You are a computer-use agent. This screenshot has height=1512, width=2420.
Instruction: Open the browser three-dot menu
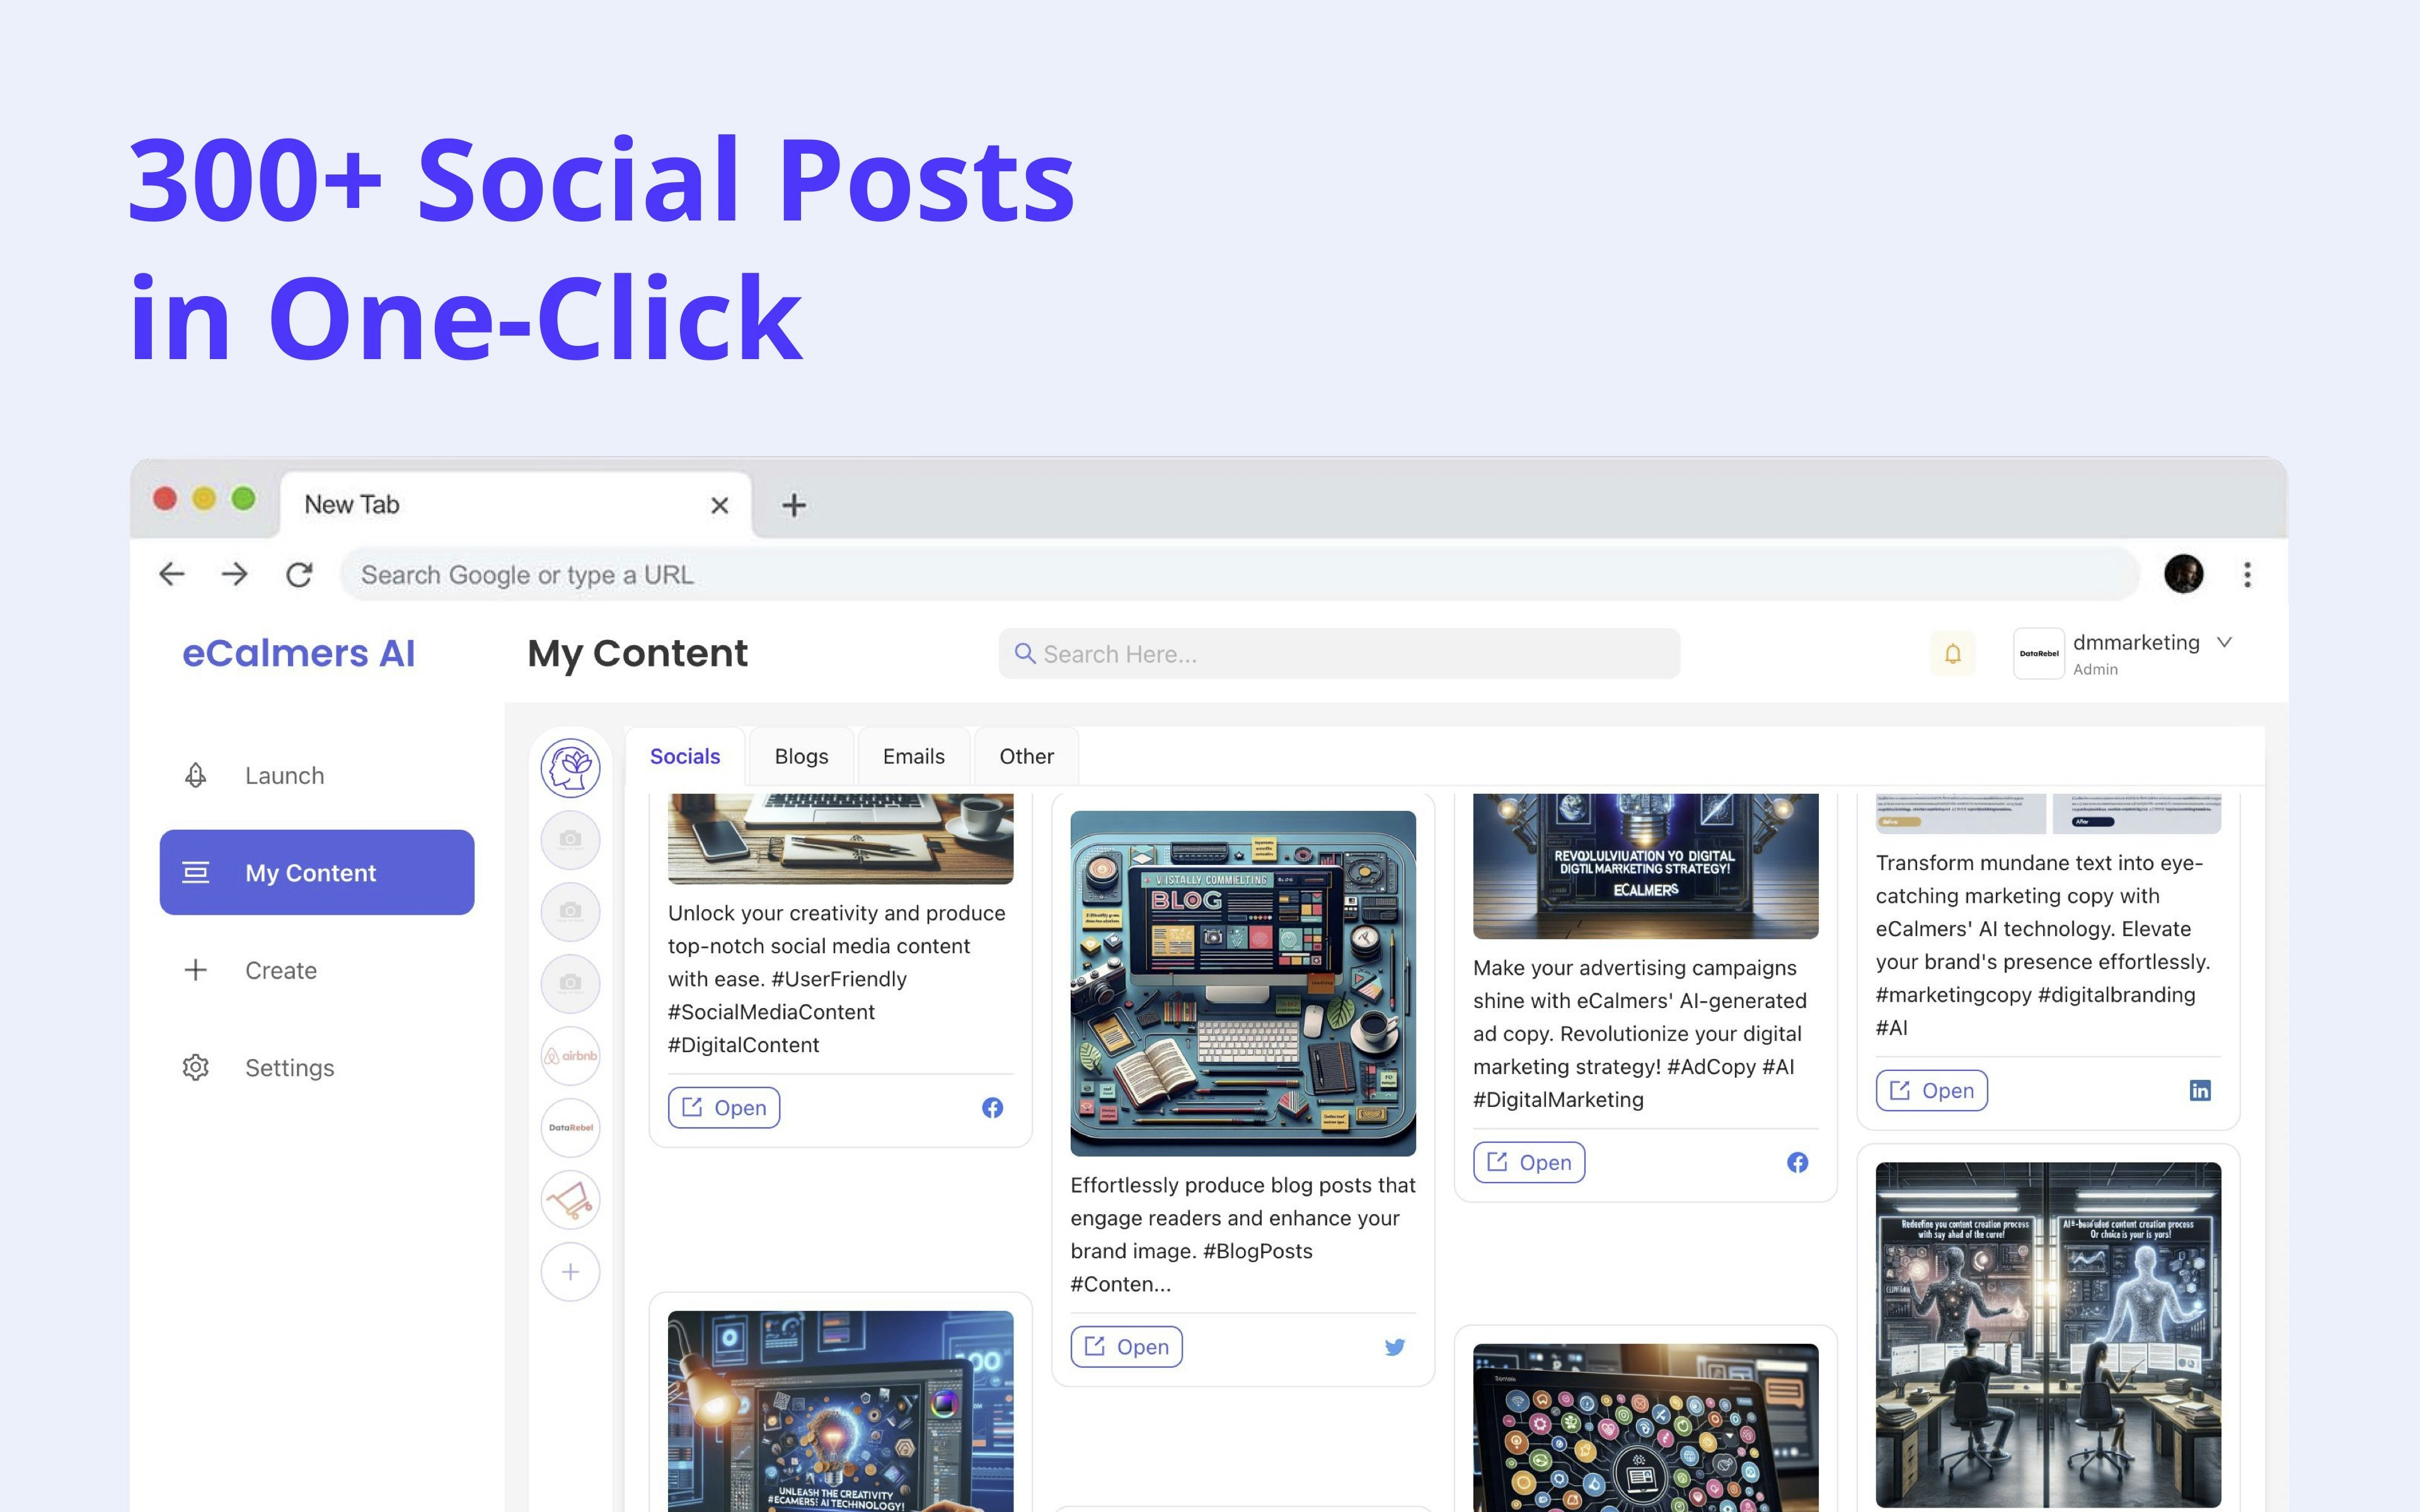coord(2247,575)
